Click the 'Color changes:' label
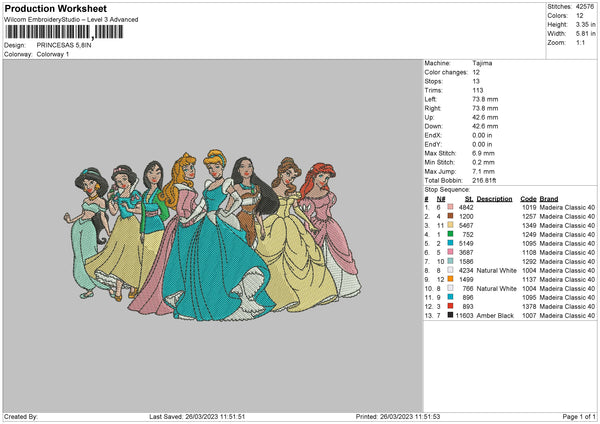Viewport: 600px width, 424px height. click(446, 72)
